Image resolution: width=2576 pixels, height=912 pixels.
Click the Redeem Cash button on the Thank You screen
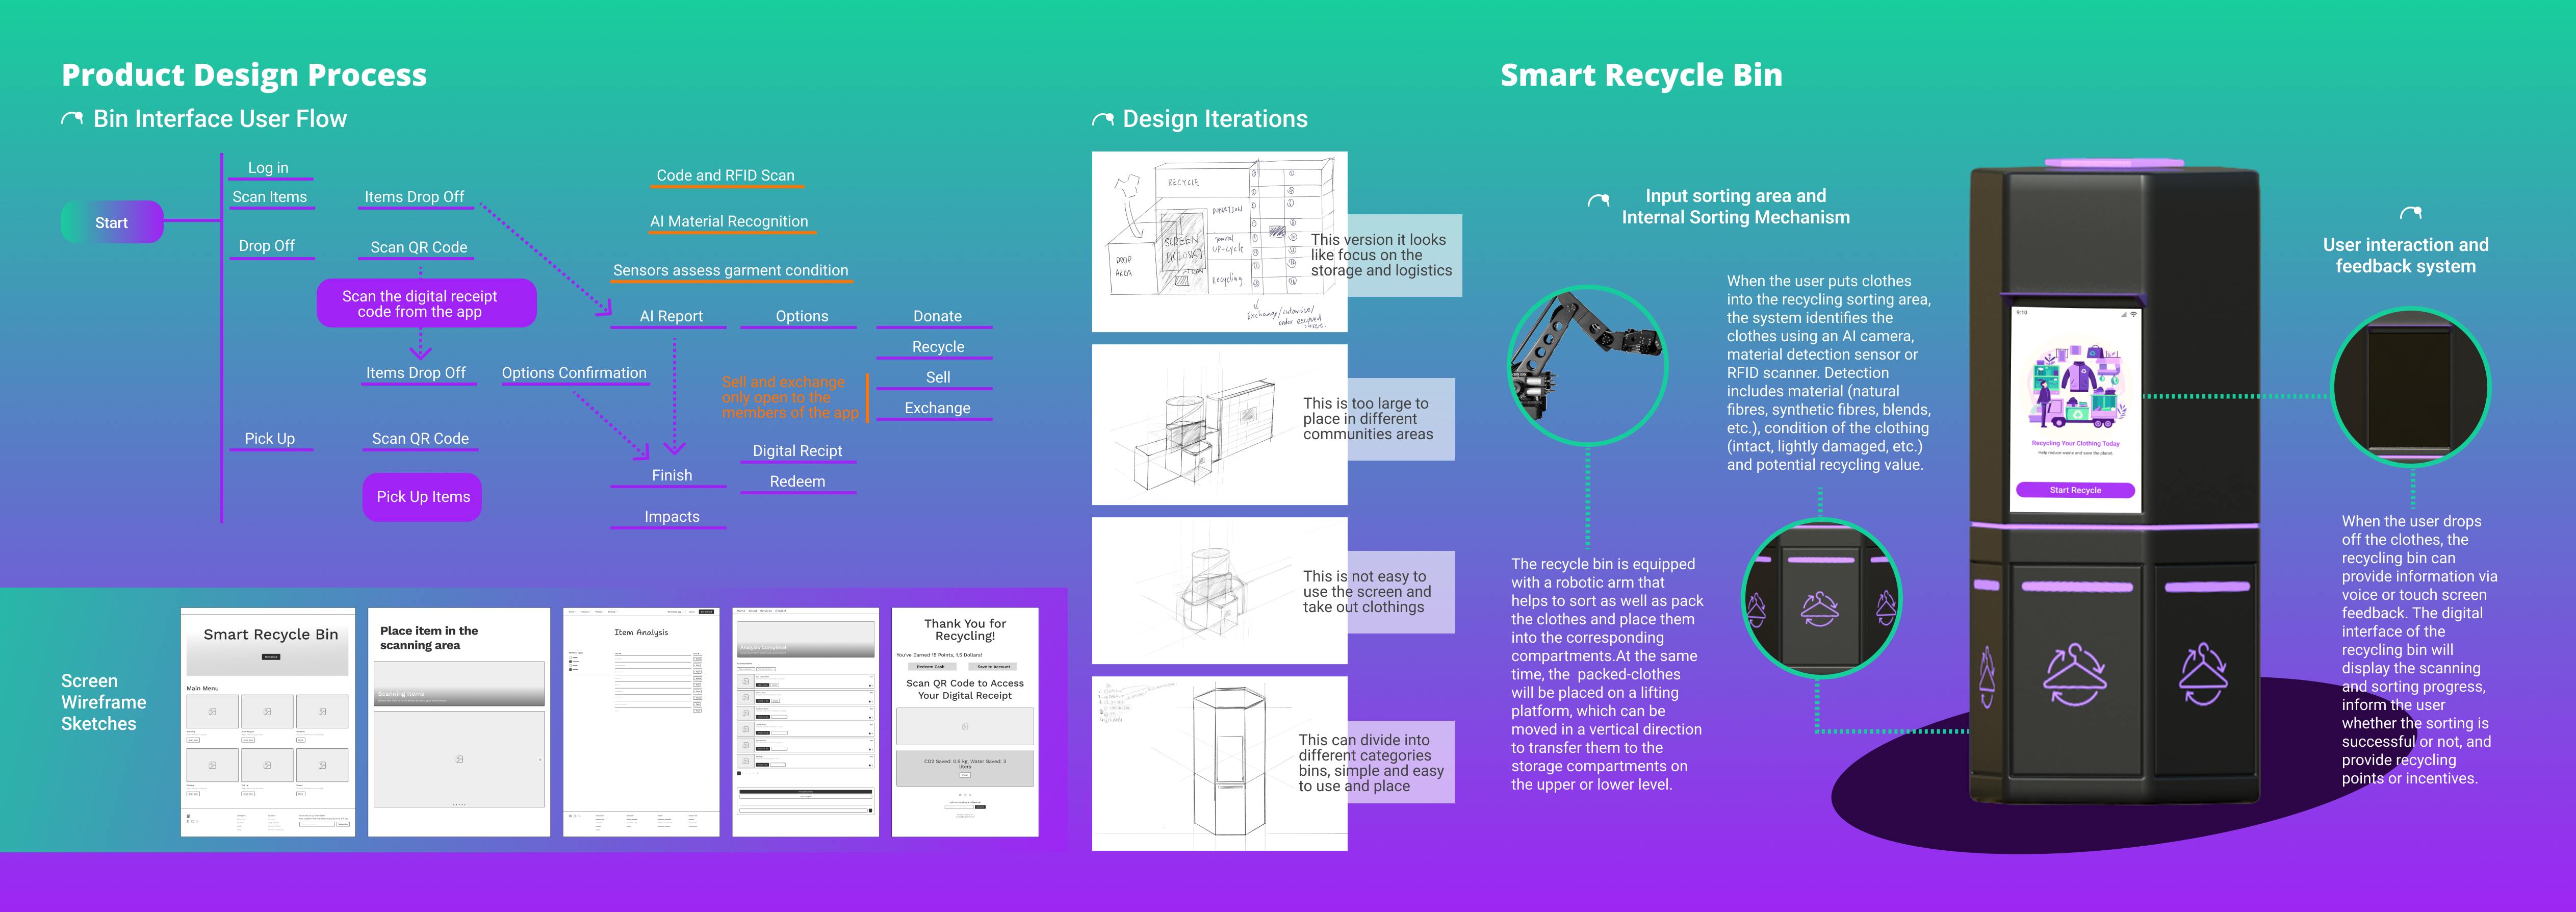tap(931, 667)
